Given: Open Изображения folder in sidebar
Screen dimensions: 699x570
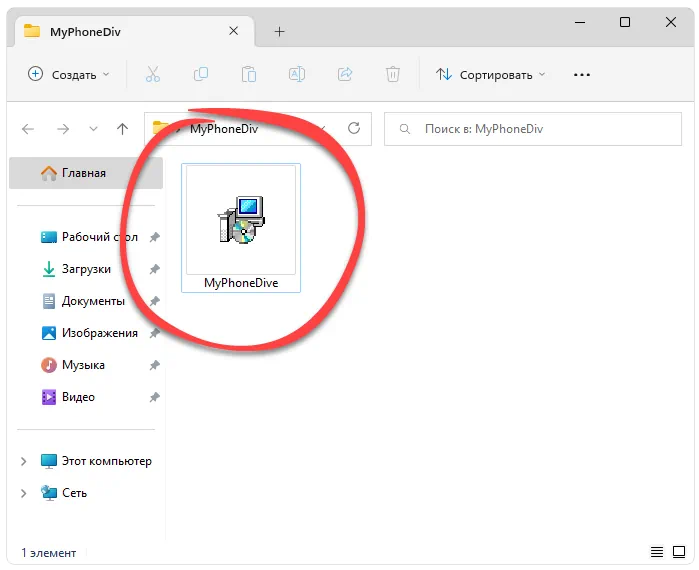Looking at the screenshot, I should pyautogui.click(x=89, y=333).
